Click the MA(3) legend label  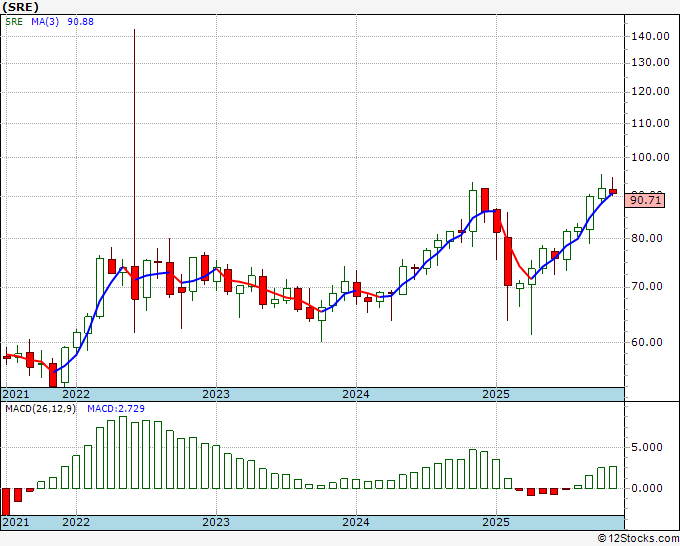pos(45,22)
